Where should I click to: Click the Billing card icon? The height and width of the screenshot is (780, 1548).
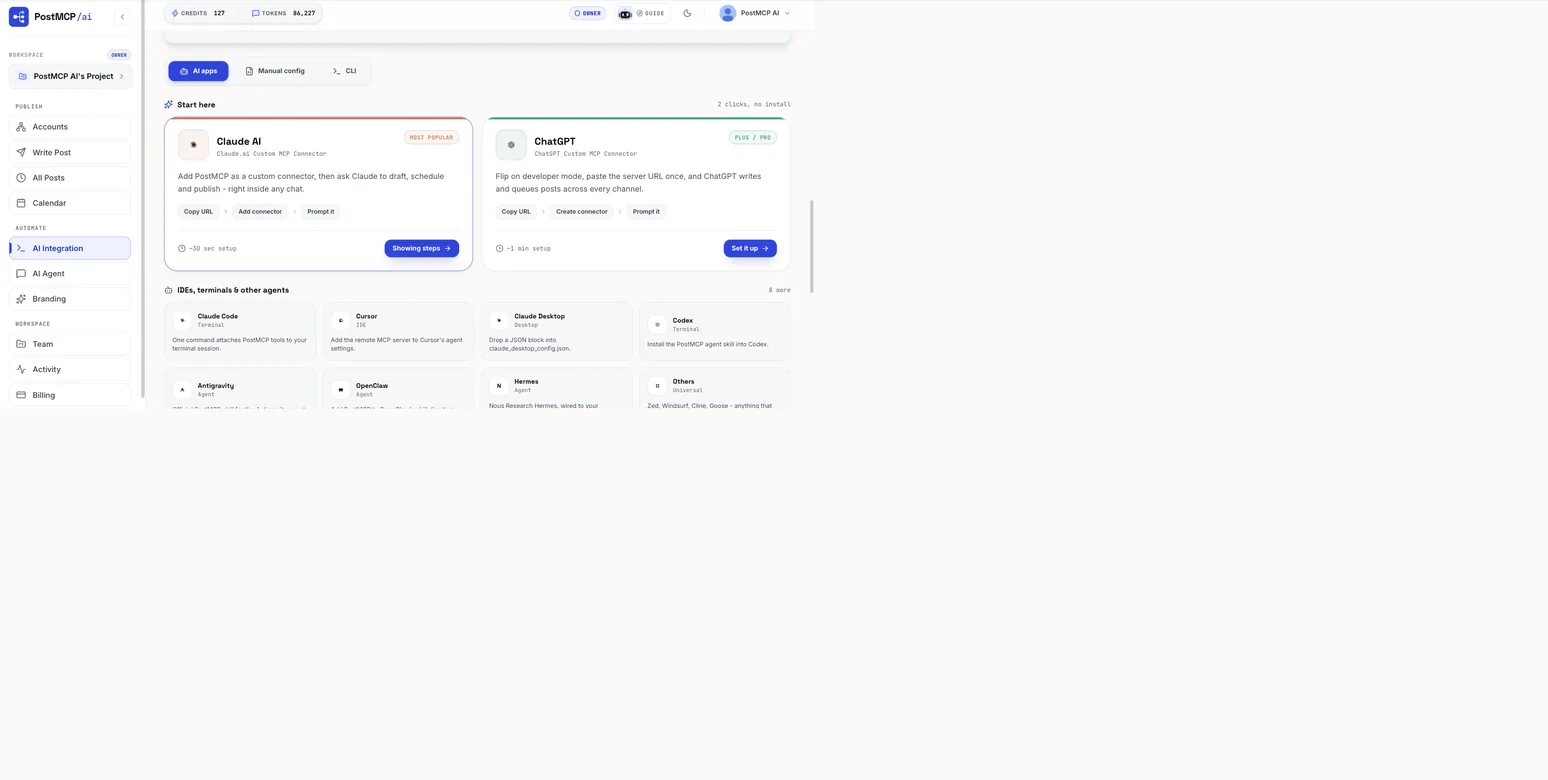[21, 395]
